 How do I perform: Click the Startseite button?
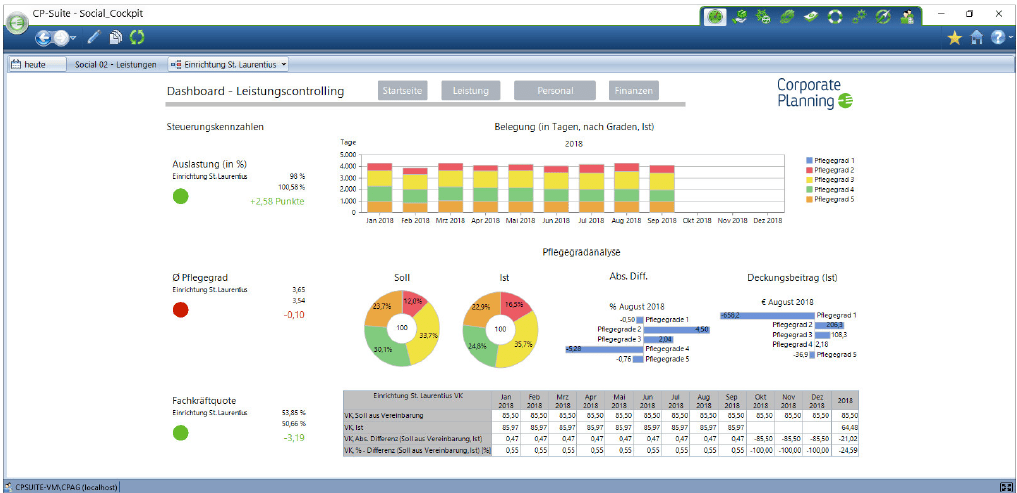(403, 91)
